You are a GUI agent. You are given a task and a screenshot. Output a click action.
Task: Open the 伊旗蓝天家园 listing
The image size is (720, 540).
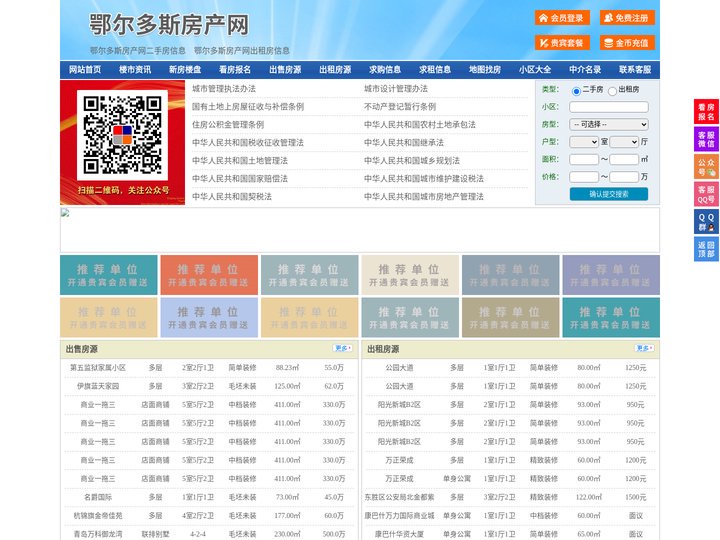[98, 386]
